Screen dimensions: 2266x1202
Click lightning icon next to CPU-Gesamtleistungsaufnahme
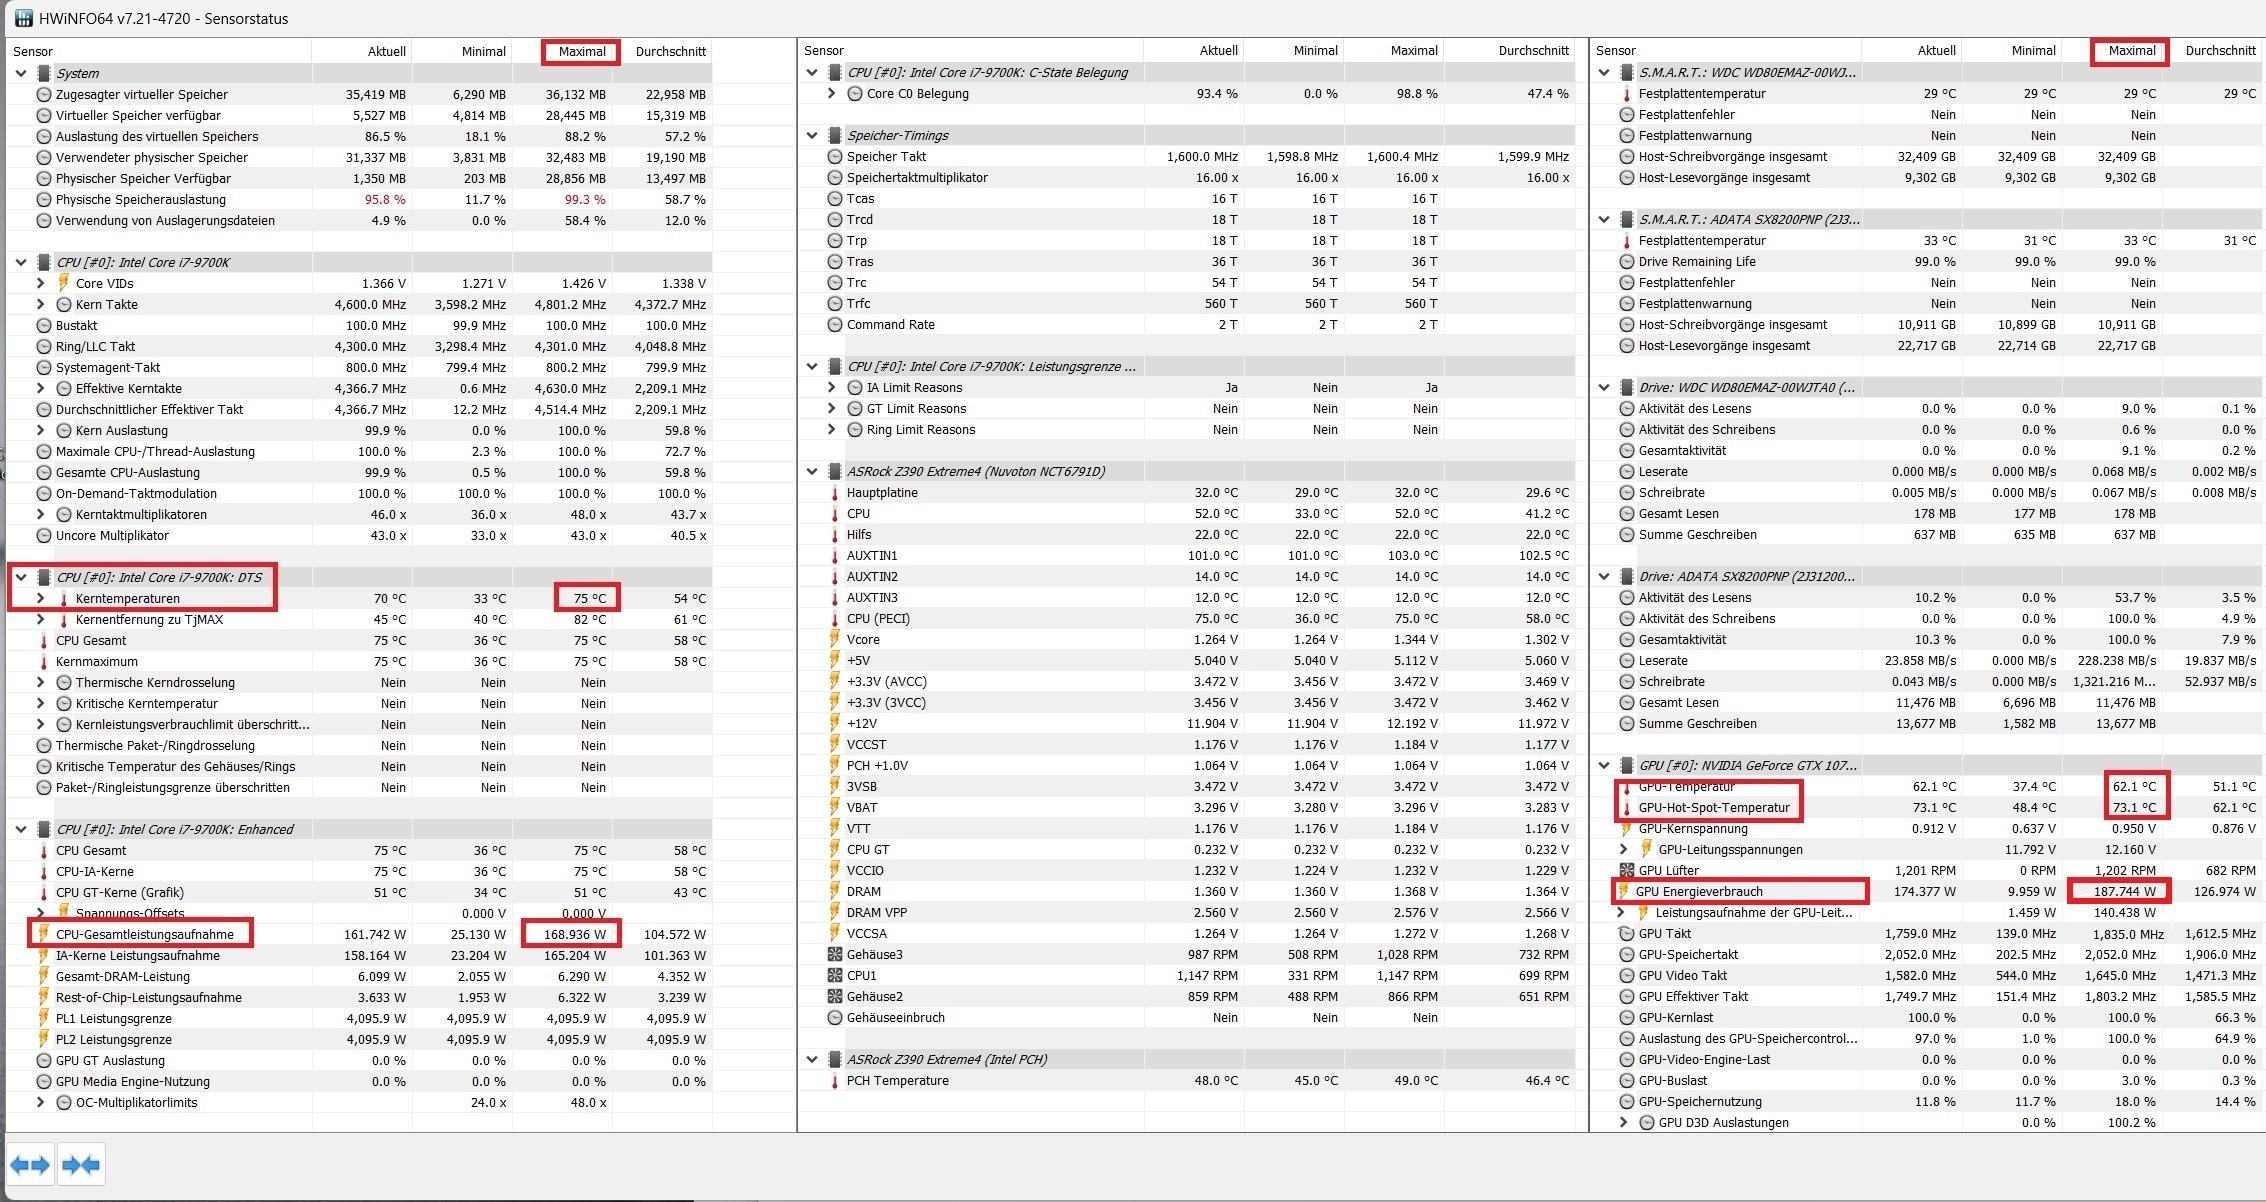coord(43,934)
